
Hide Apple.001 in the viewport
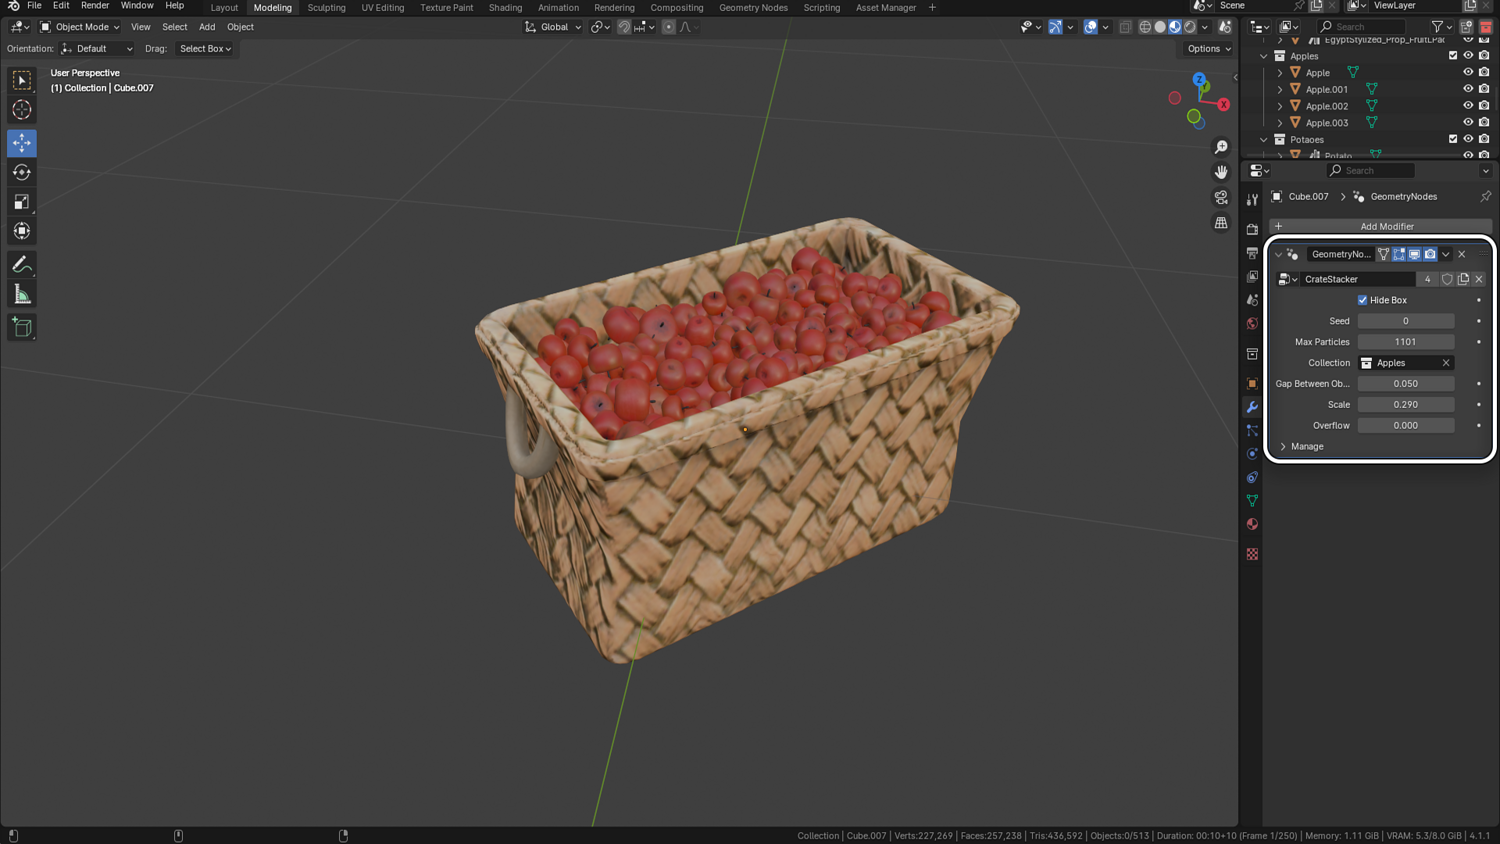(x=1468, y=89)
